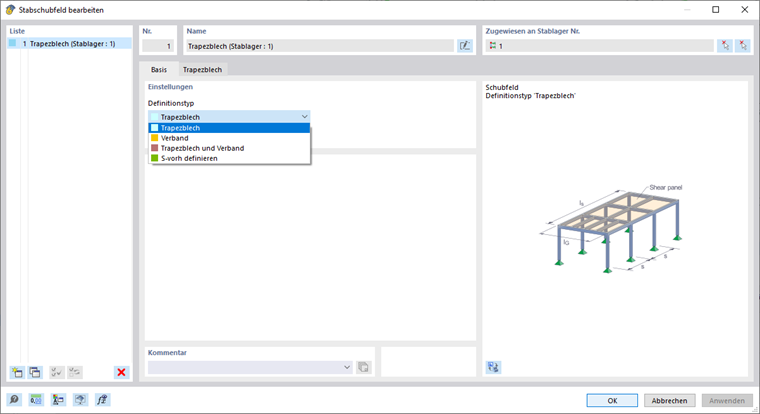
Task: Toggle the preview graphic view icon
Action: pos(493,367)
